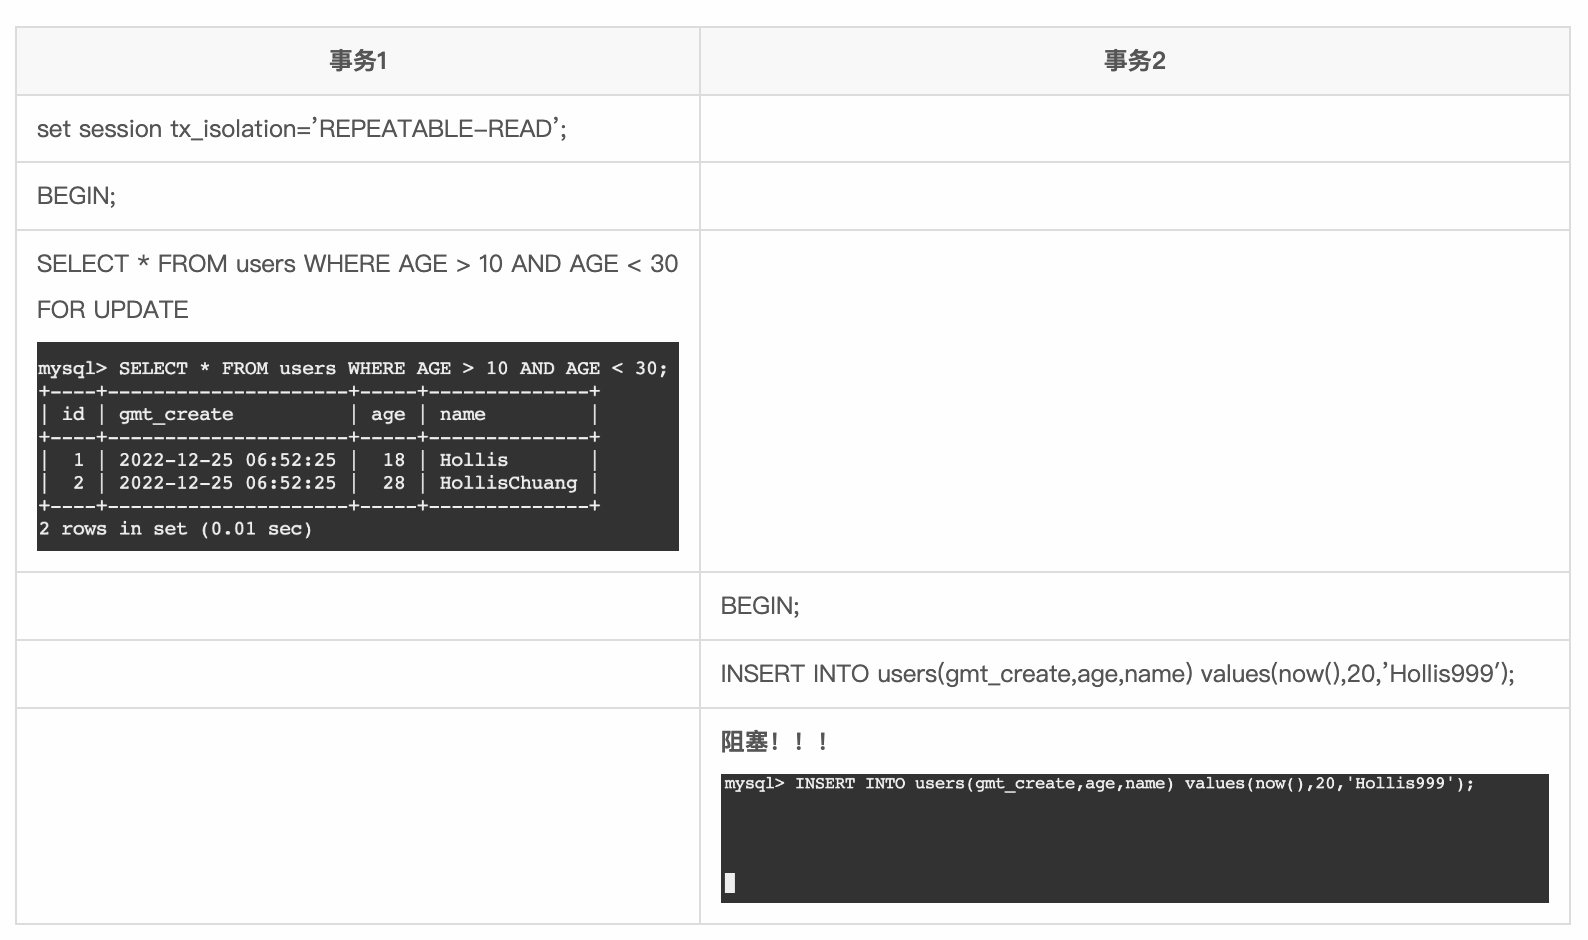This screenshot has height=940, width=1588.
Task: Click the age column header in query output
Action: tap(388, 414)
